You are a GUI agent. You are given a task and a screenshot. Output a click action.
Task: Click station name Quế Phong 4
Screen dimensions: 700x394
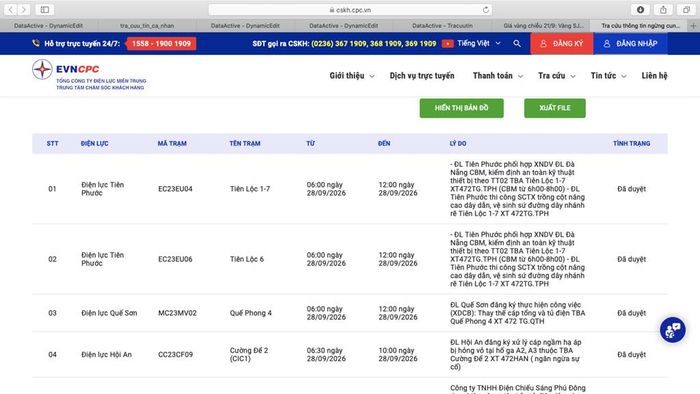250,313
